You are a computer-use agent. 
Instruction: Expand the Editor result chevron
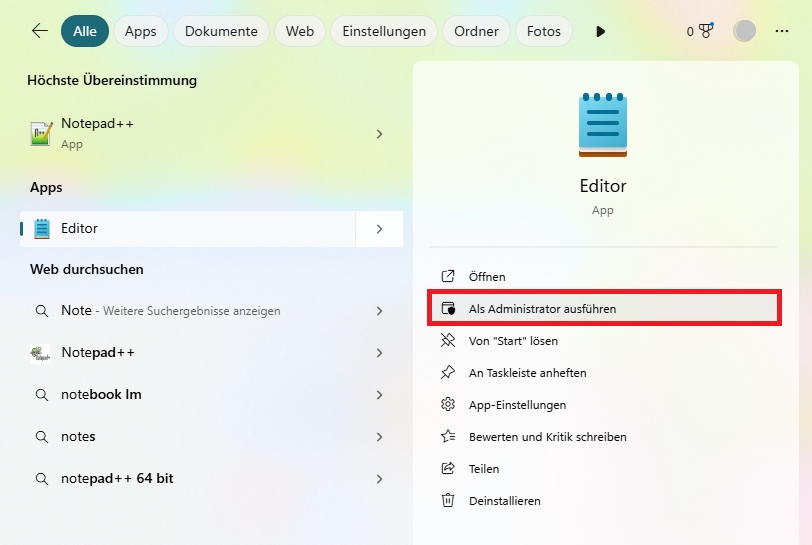[379, 229]
